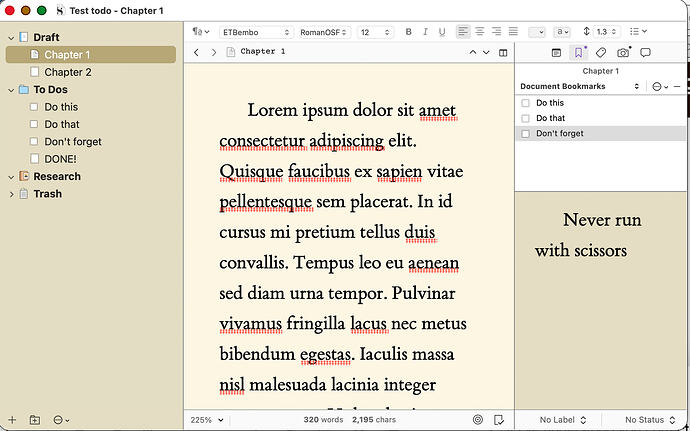Add a new document with plus button
The height and width of the screenshot is (431, 690).
point(12,420)
